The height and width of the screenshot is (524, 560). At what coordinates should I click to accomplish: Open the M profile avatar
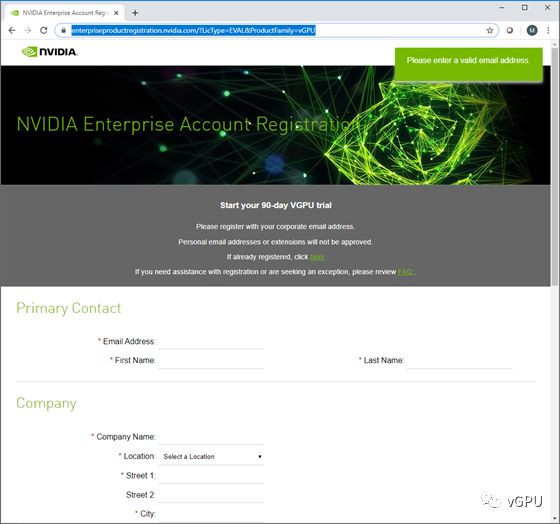coord(532,30)
